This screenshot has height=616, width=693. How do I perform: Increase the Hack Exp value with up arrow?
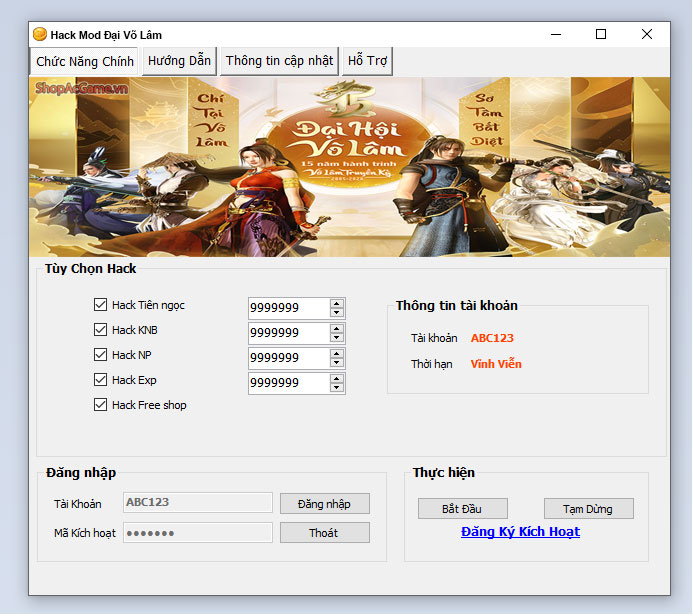pos(337,379)
